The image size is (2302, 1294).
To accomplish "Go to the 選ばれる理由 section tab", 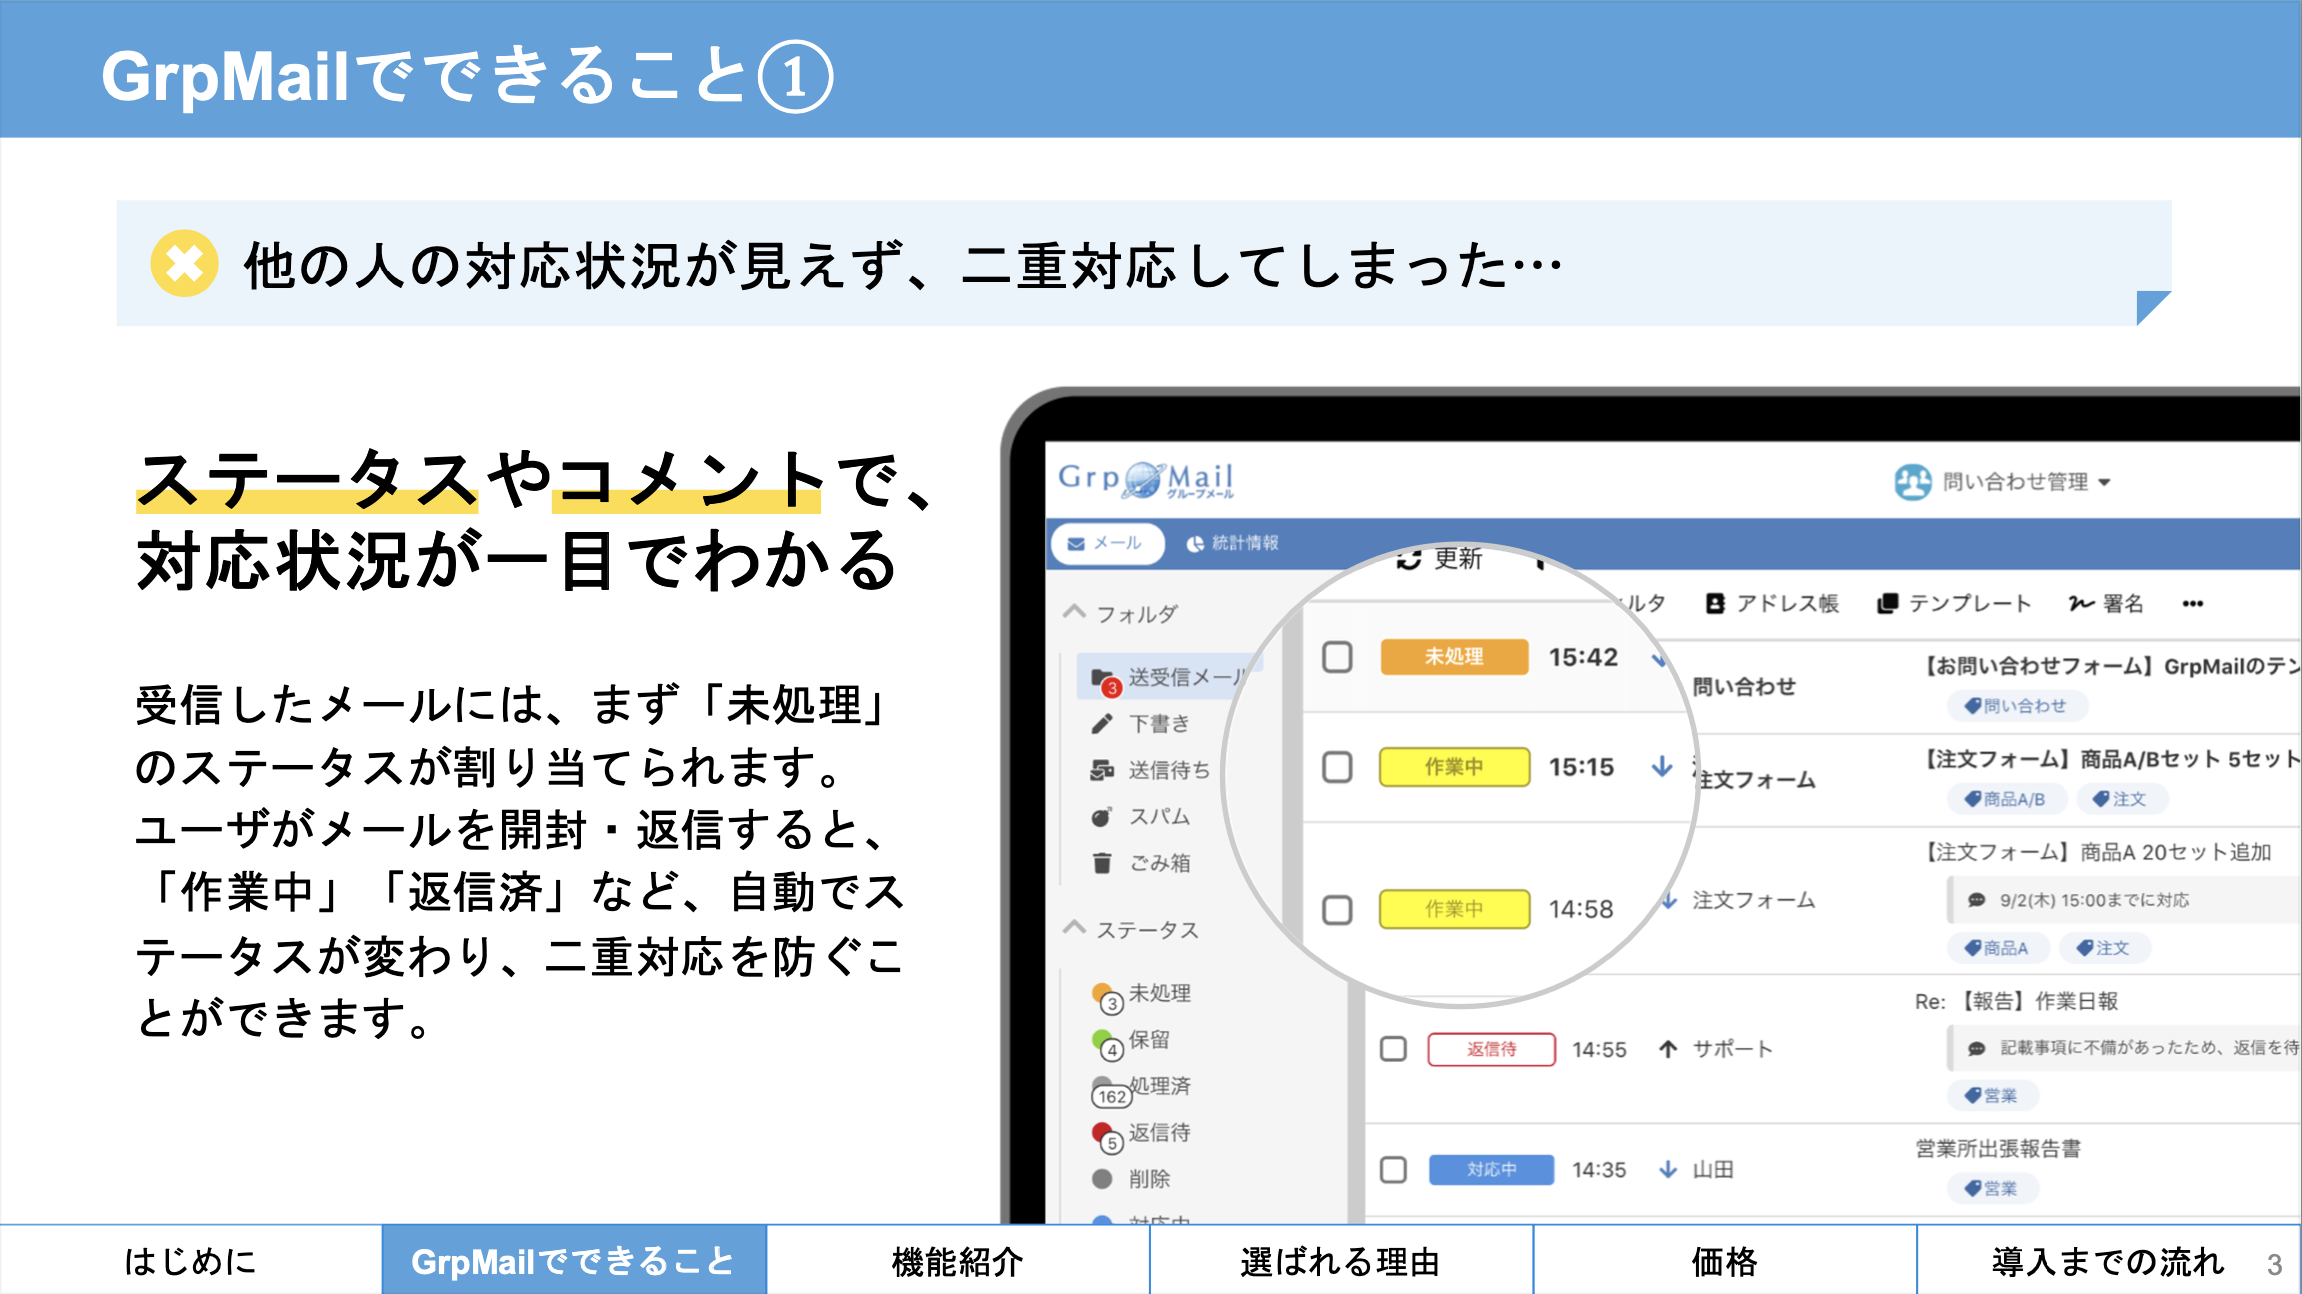I will click(1341, 1260).
